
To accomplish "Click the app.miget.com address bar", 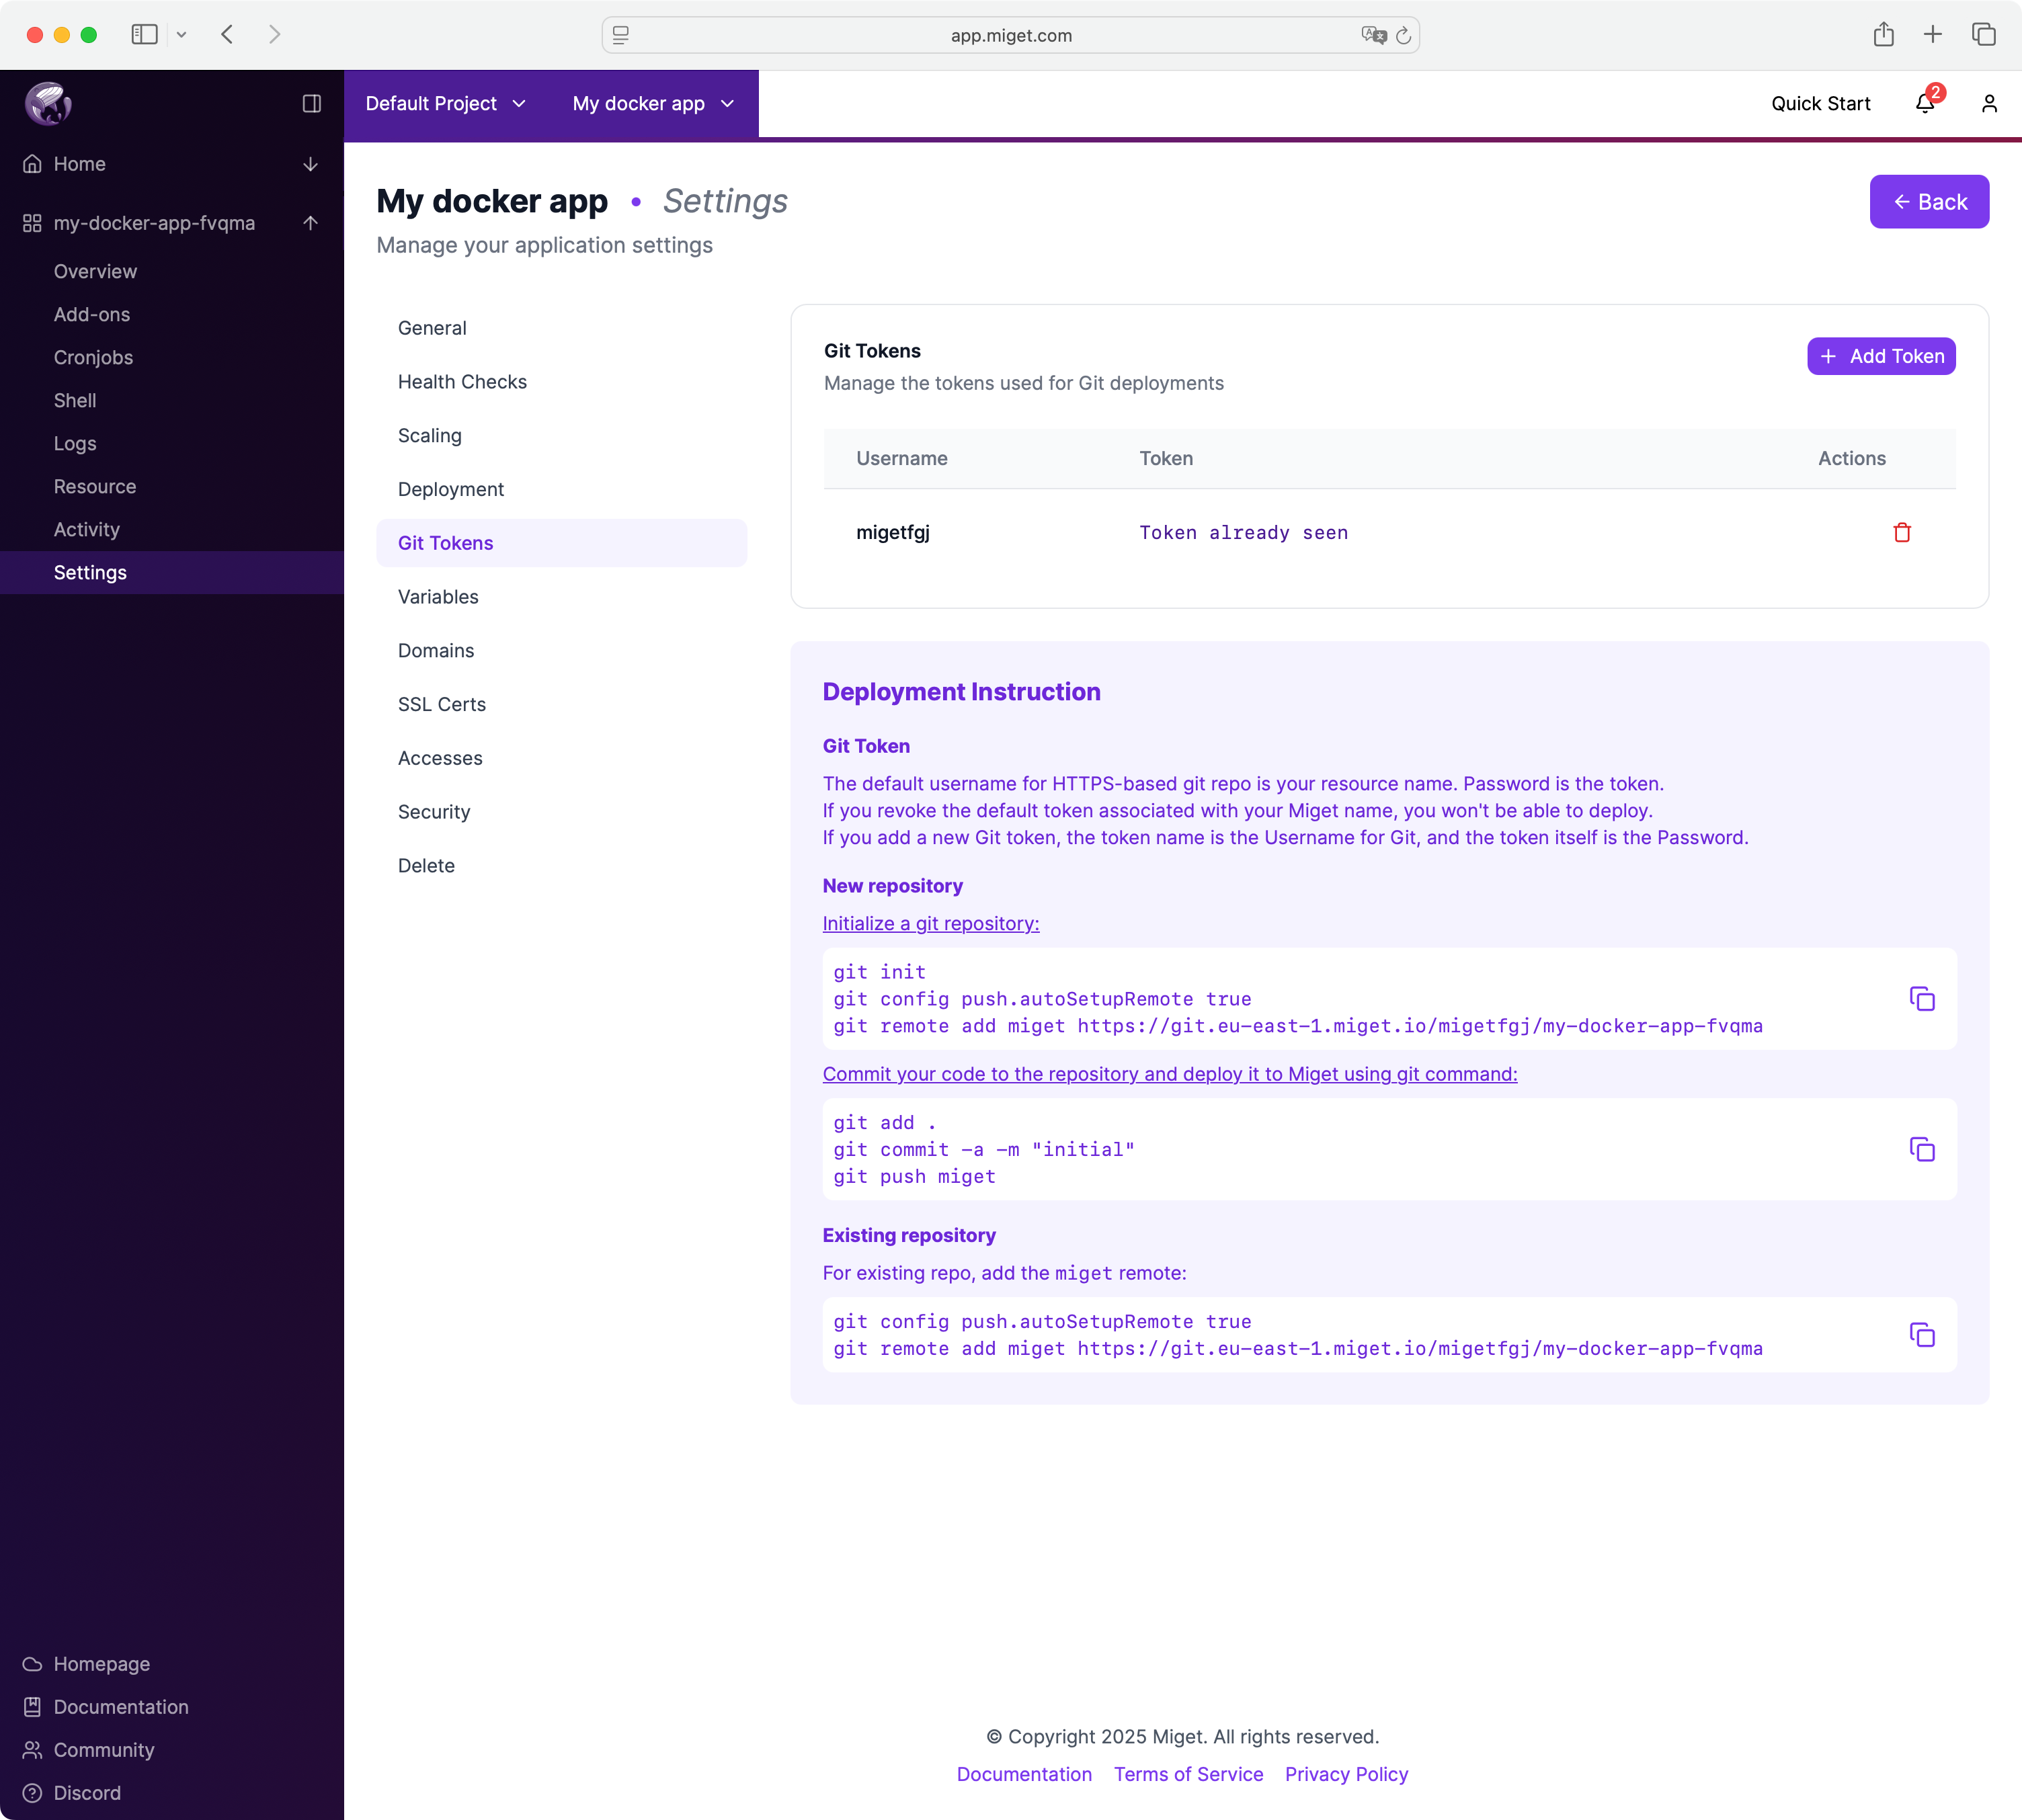I will tap(1010, 35).
